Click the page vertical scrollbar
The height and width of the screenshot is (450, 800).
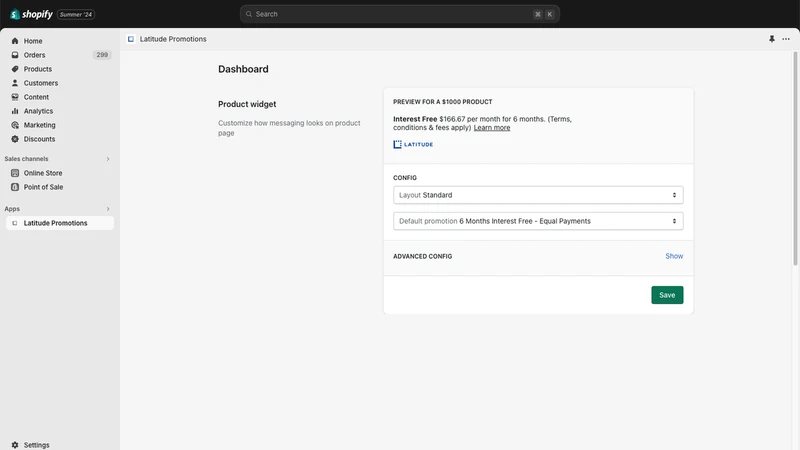tap(795, 158)
